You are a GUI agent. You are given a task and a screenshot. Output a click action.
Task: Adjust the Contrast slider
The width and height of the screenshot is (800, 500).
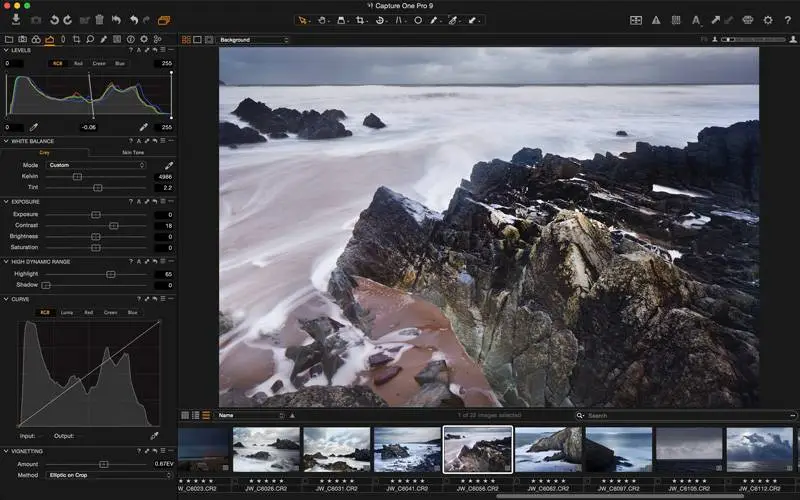tap(113, 226)
